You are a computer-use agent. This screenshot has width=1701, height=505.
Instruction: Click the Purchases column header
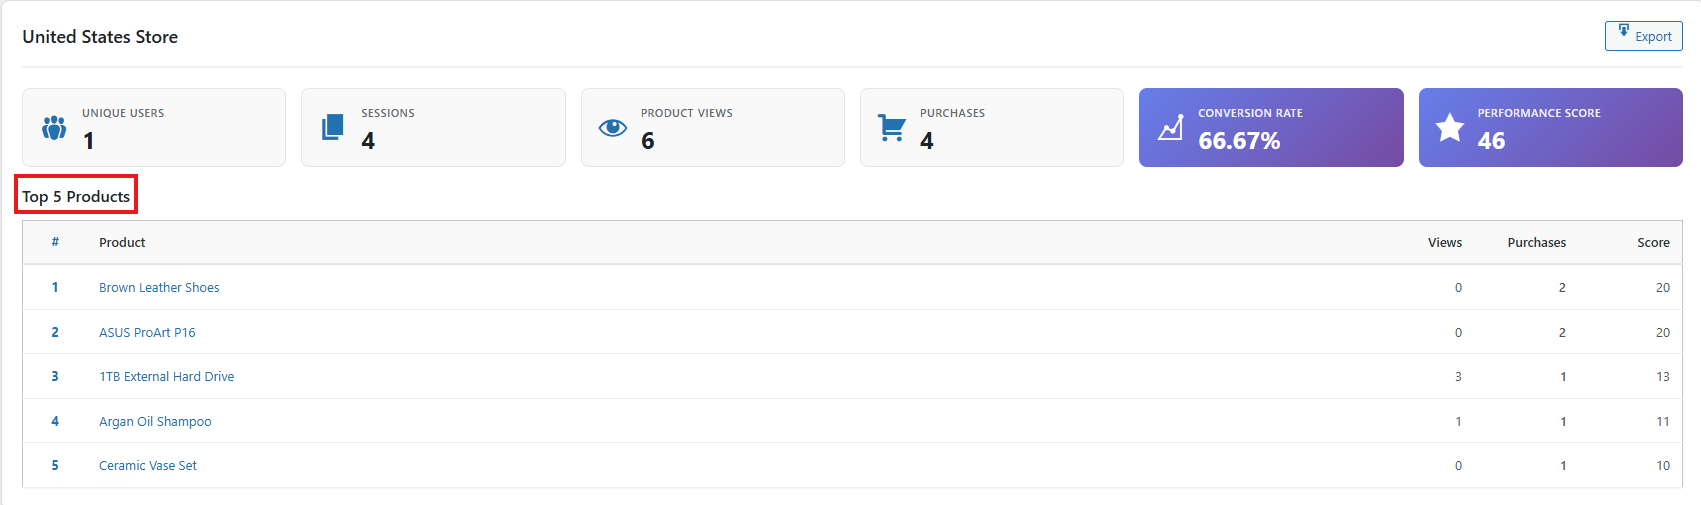click(x=1537, y=242)
